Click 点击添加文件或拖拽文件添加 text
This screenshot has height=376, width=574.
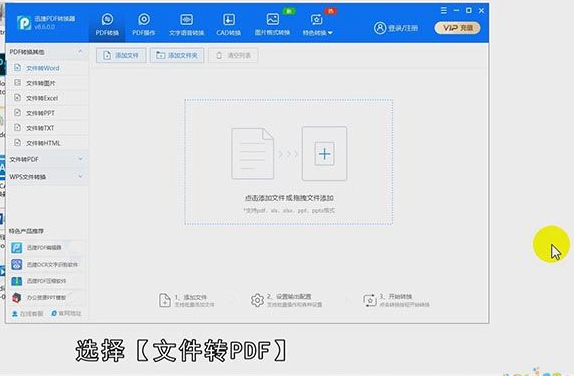coord(289,198)
